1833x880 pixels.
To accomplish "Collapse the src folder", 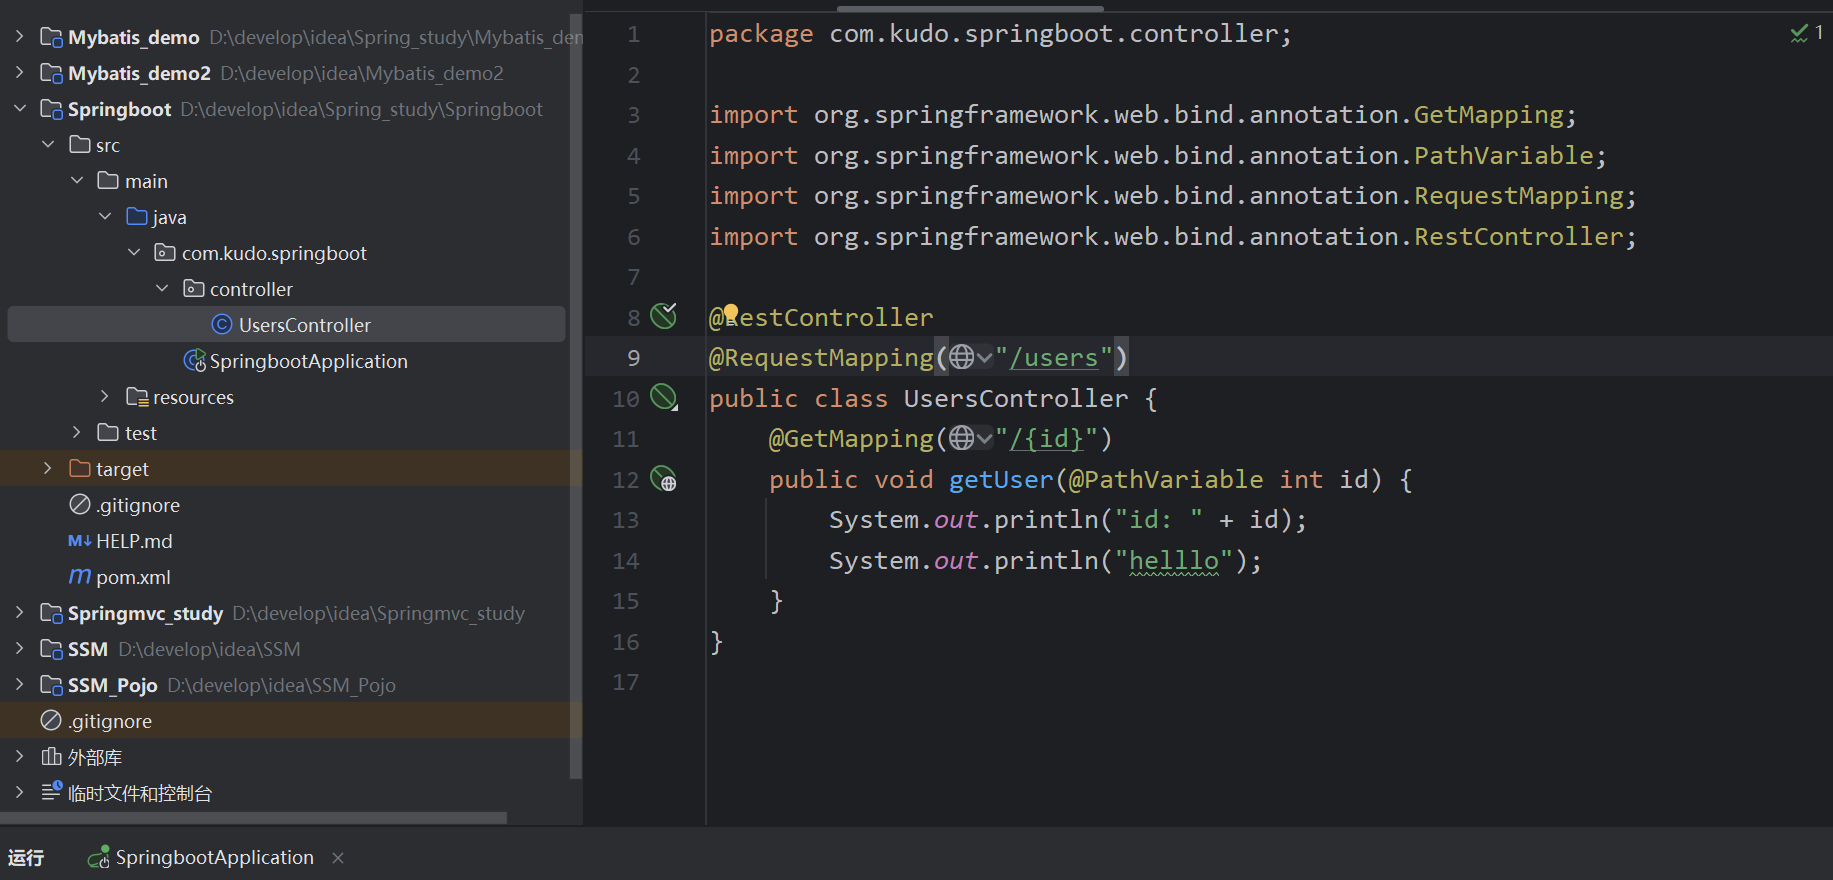I will (48, 145).
